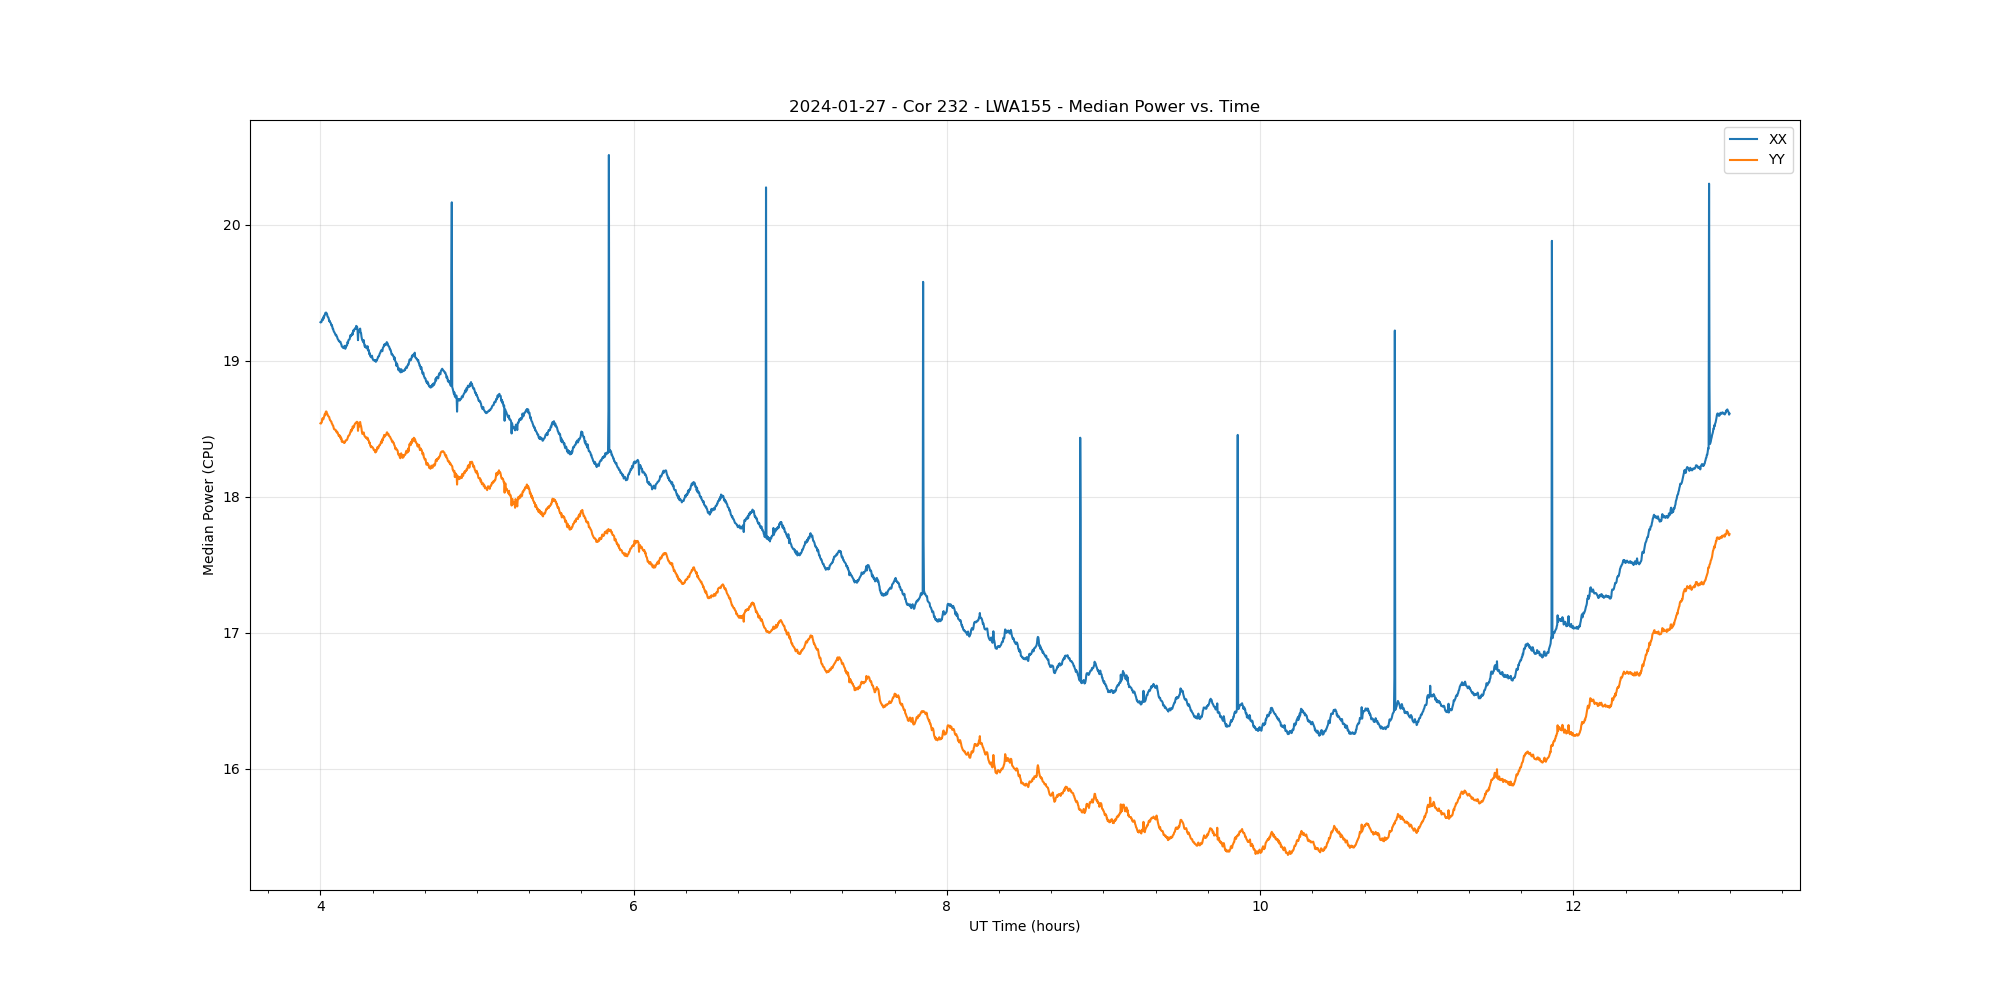Click the tip of the XX spike just before hour 5

click(452, 203)
